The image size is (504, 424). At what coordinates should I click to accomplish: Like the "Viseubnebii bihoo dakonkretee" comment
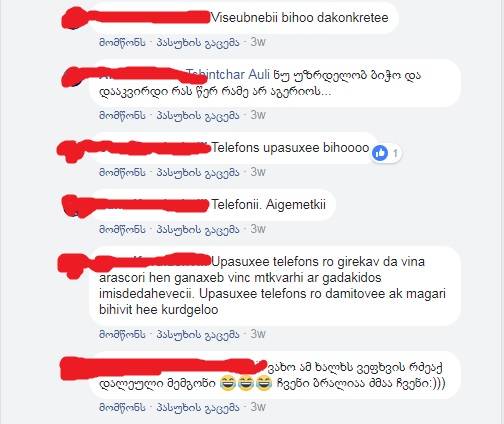(122, 42)
